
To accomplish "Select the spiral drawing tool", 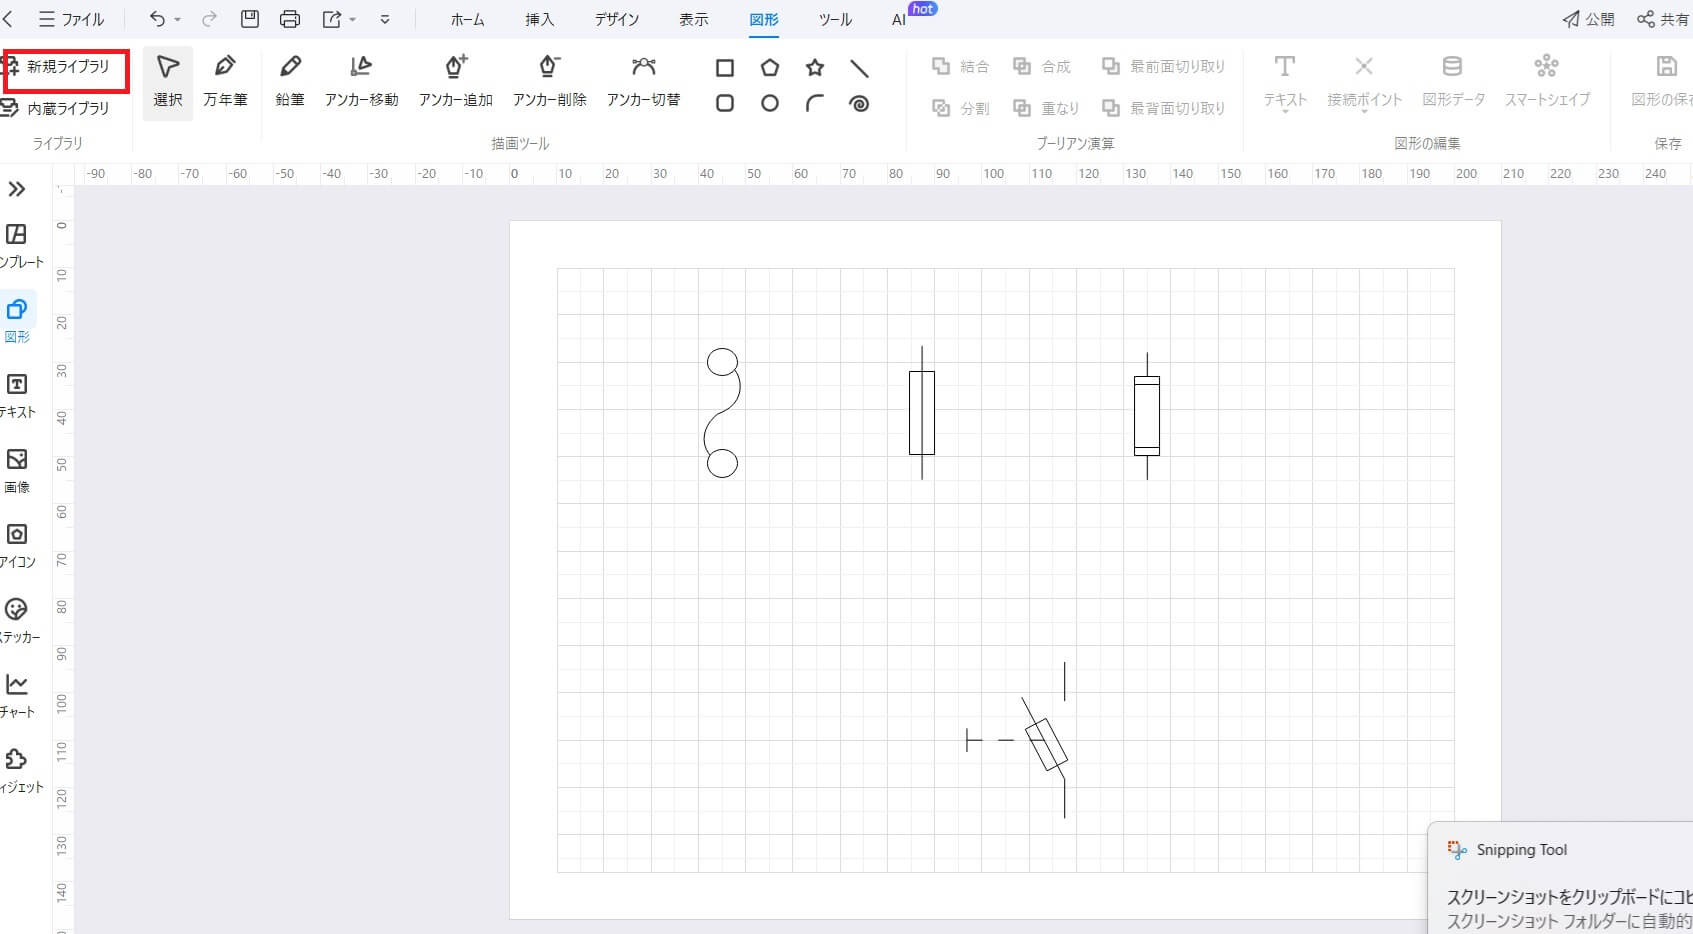I will pos(859,103).
